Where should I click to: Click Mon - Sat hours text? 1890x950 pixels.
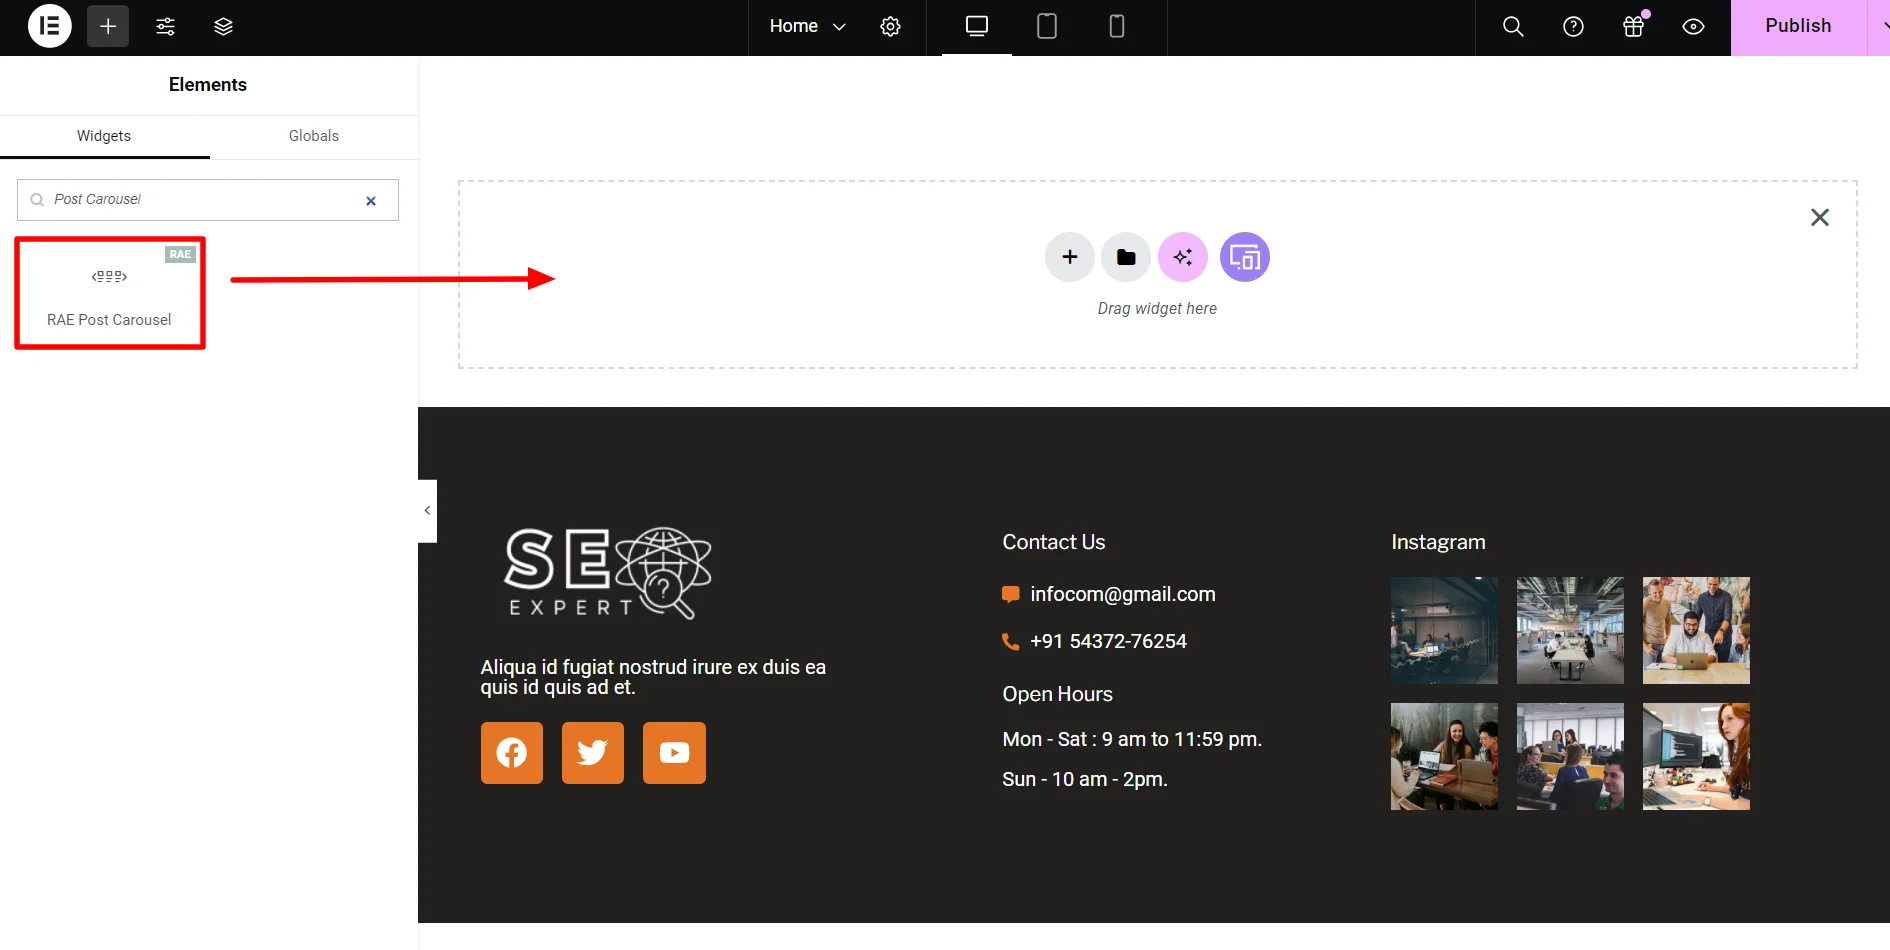(1132, 739)
